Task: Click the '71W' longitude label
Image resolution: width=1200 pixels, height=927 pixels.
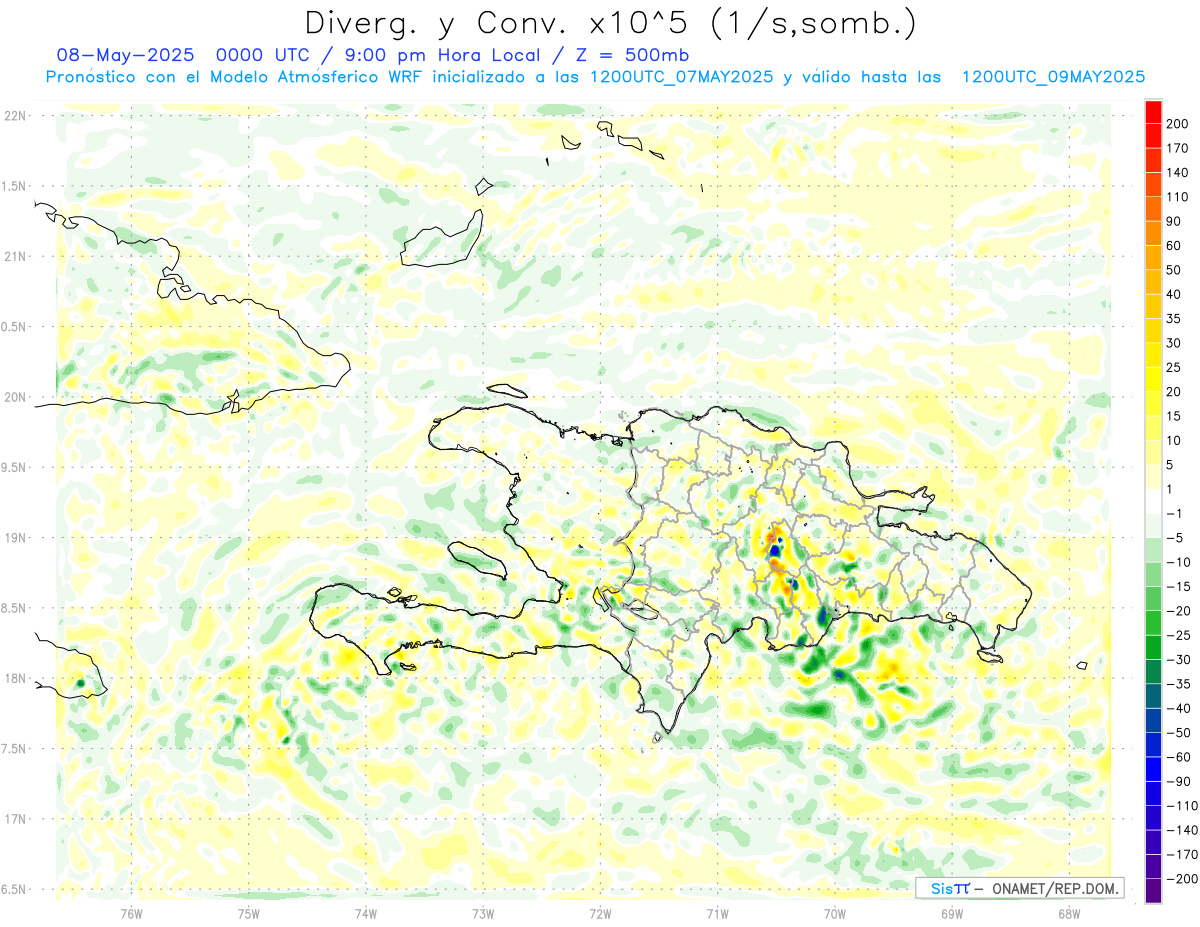Action: 717,913
